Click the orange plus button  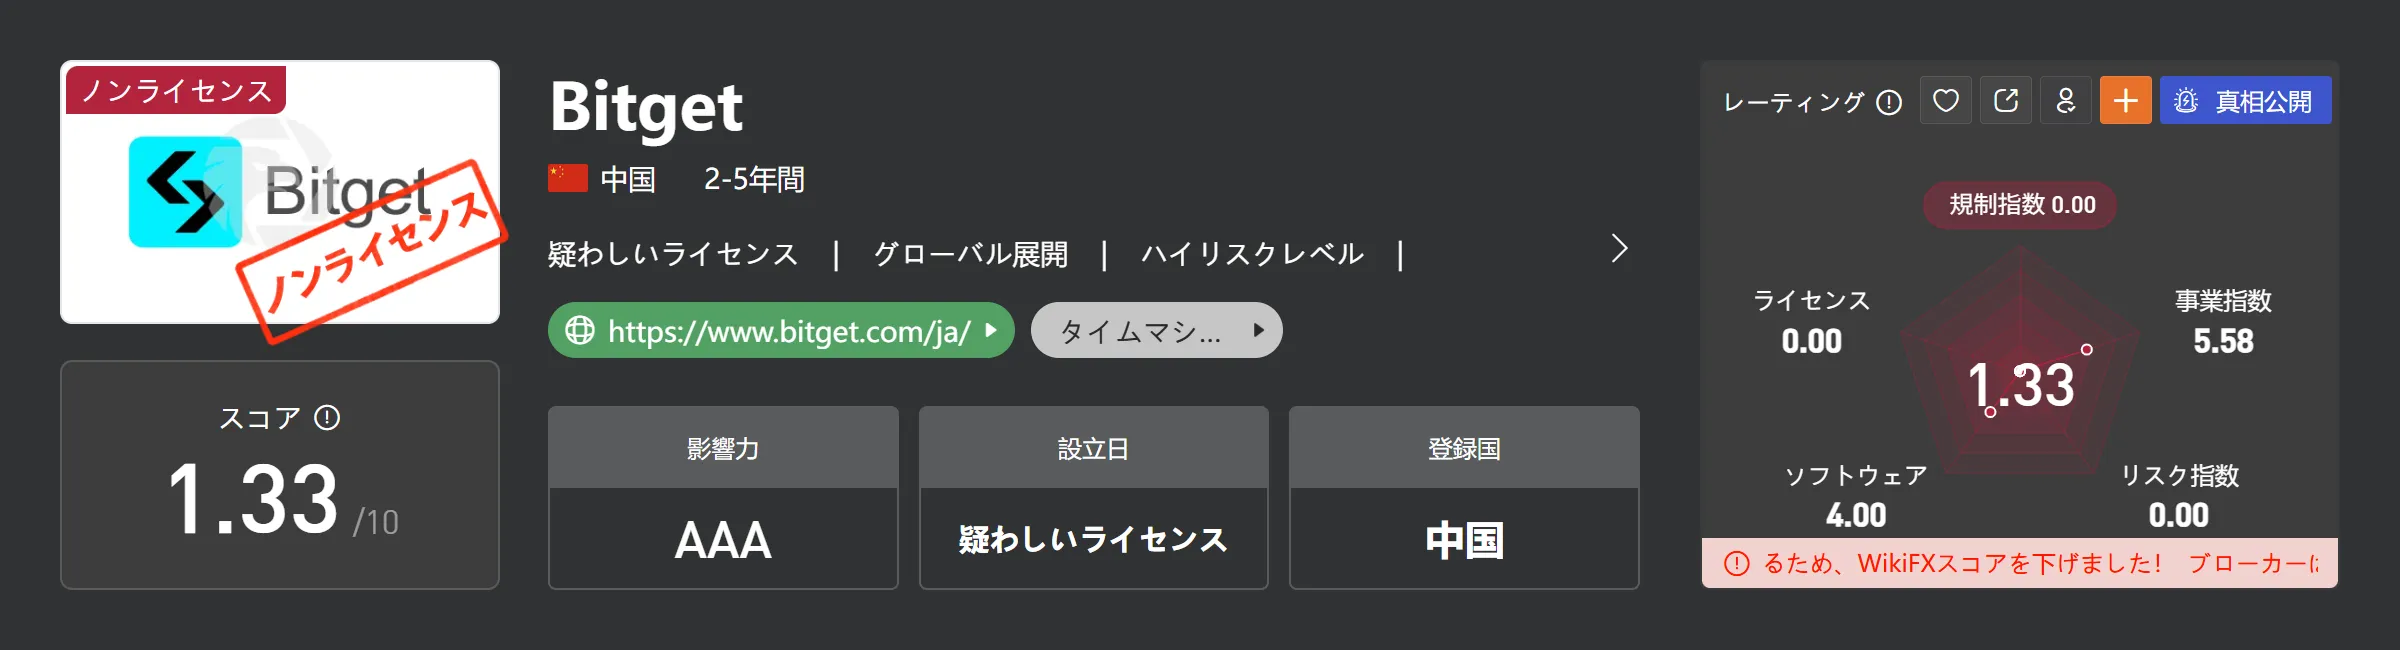pos(2125,101)
